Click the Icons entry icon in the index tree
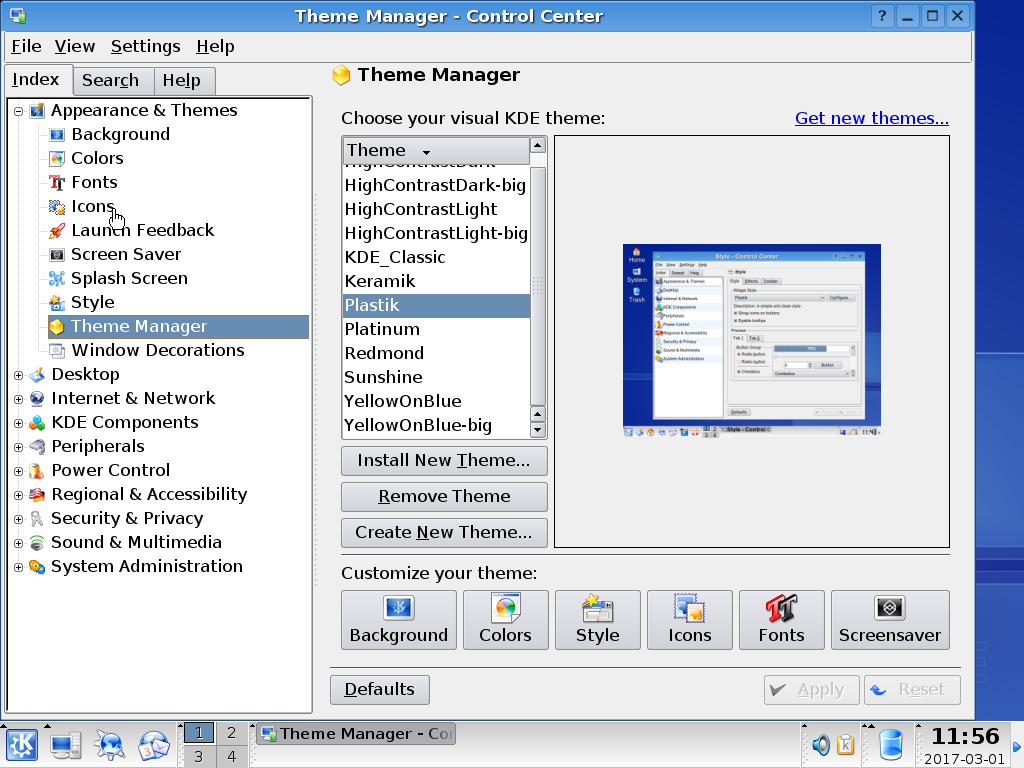The width and height of the screenshot is (1024, 768). 57,207
